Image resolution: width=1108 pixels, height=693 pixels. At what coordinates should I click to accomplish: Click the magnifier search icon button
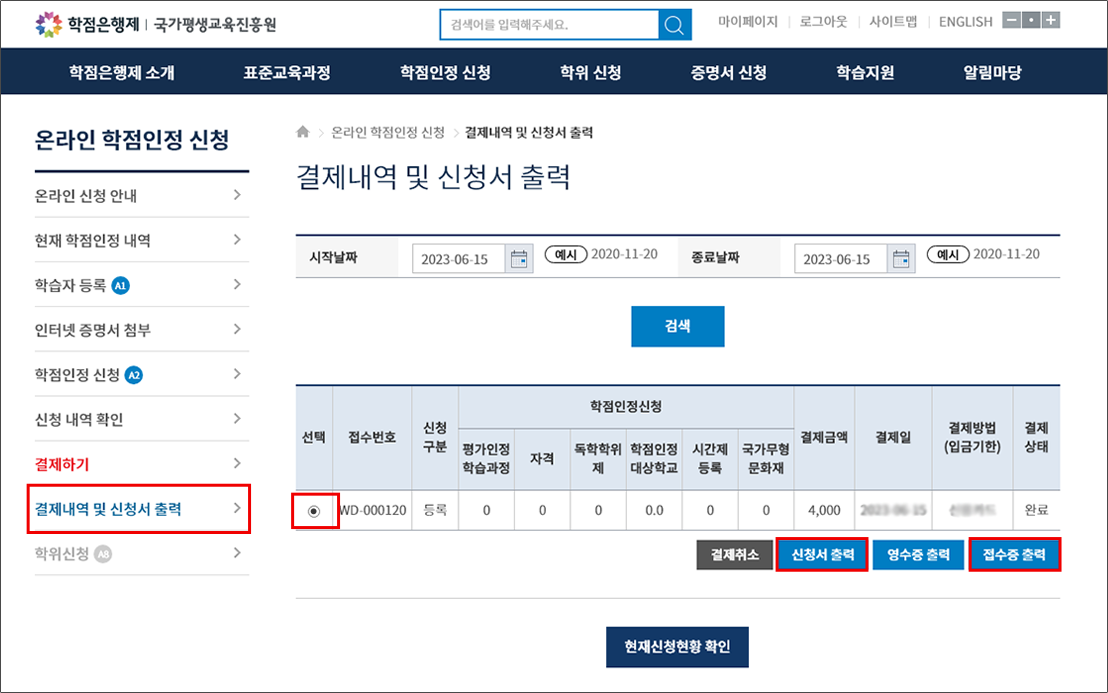click(676, 24)
